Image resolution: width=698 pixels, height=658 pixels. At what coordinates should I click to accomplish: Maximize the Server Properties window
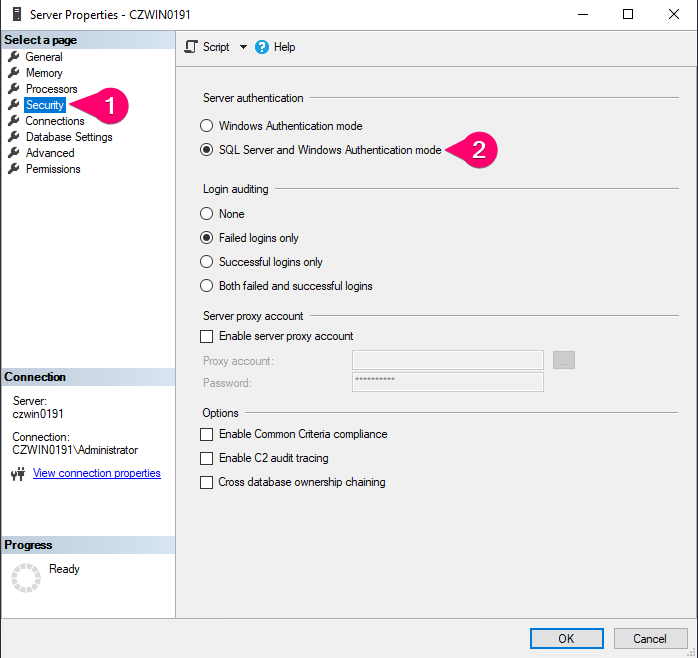pos(628,14)
